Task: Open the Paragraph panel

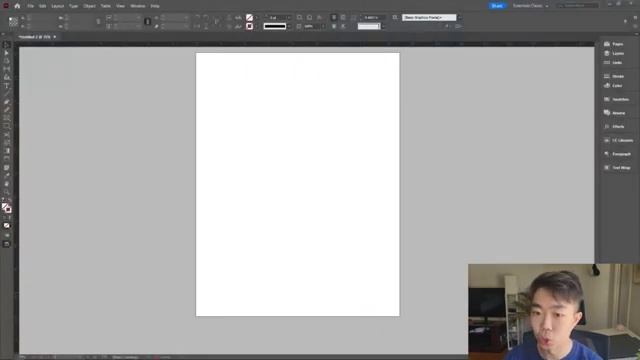Action: tap(617, 154)
